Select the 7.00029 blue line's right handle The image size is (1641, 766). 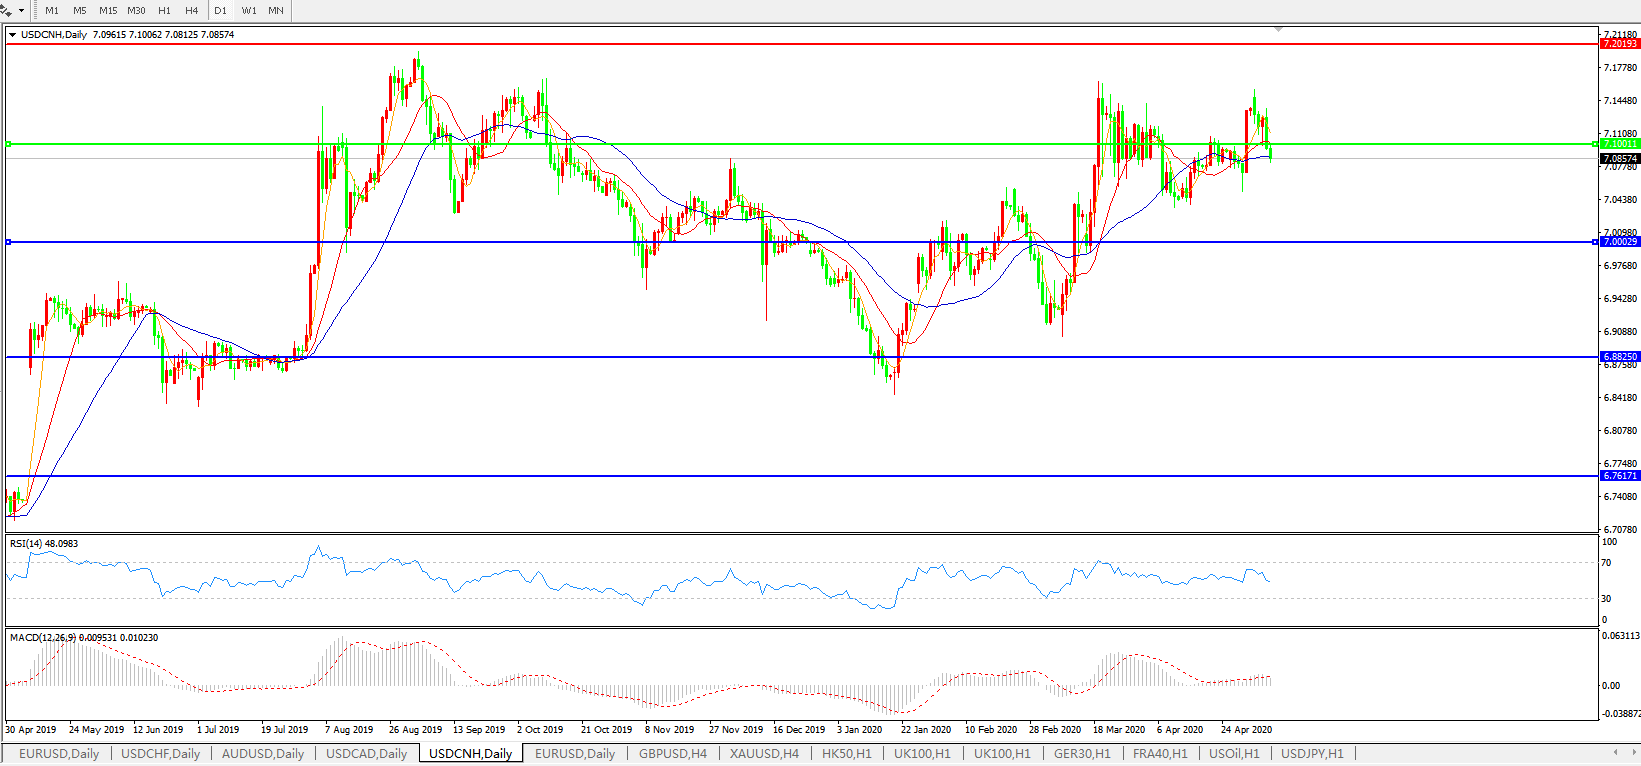tap(1595, 242)
